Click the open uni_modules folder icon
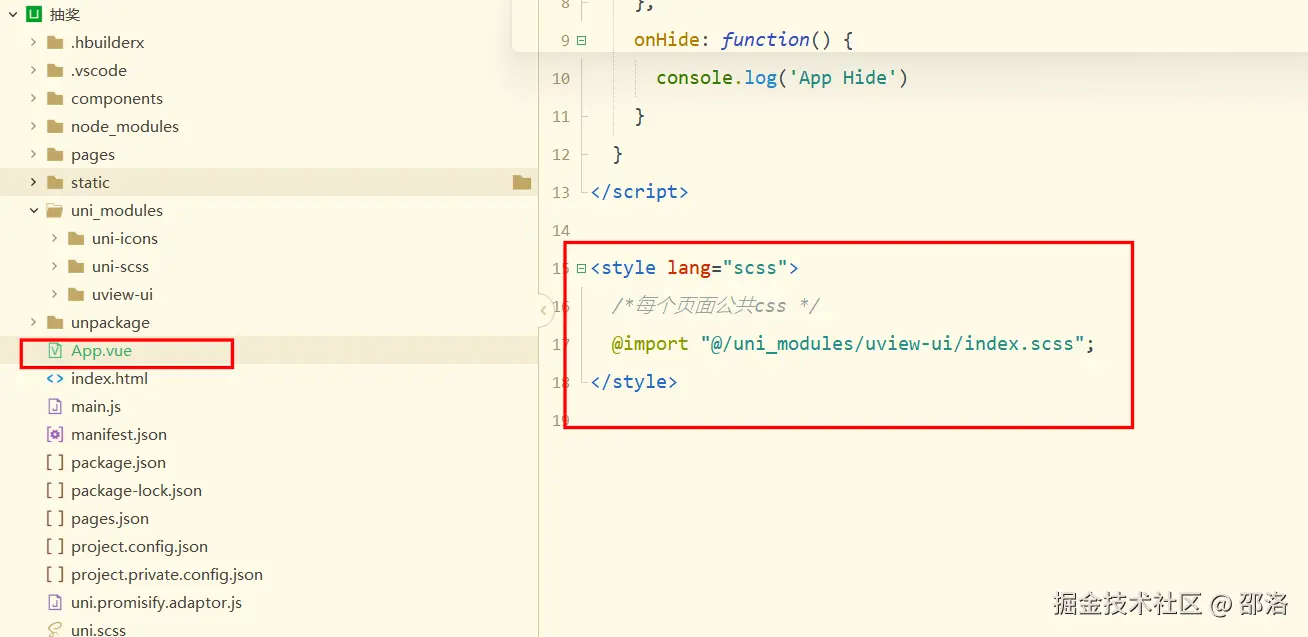The height and width of the screenshot is (637, 1308). [x=55, y=211]
